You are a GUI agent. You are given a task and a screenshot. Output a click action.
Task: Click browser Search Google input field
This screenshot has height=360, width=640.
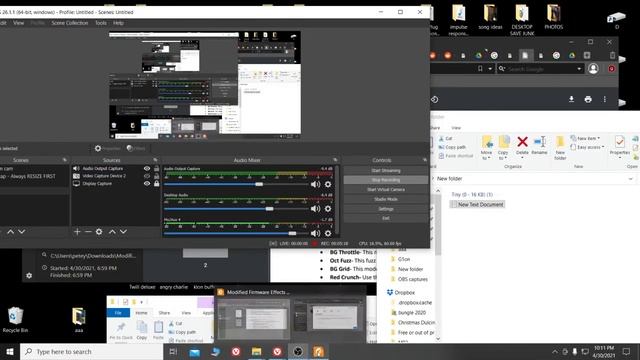point(540,69)
